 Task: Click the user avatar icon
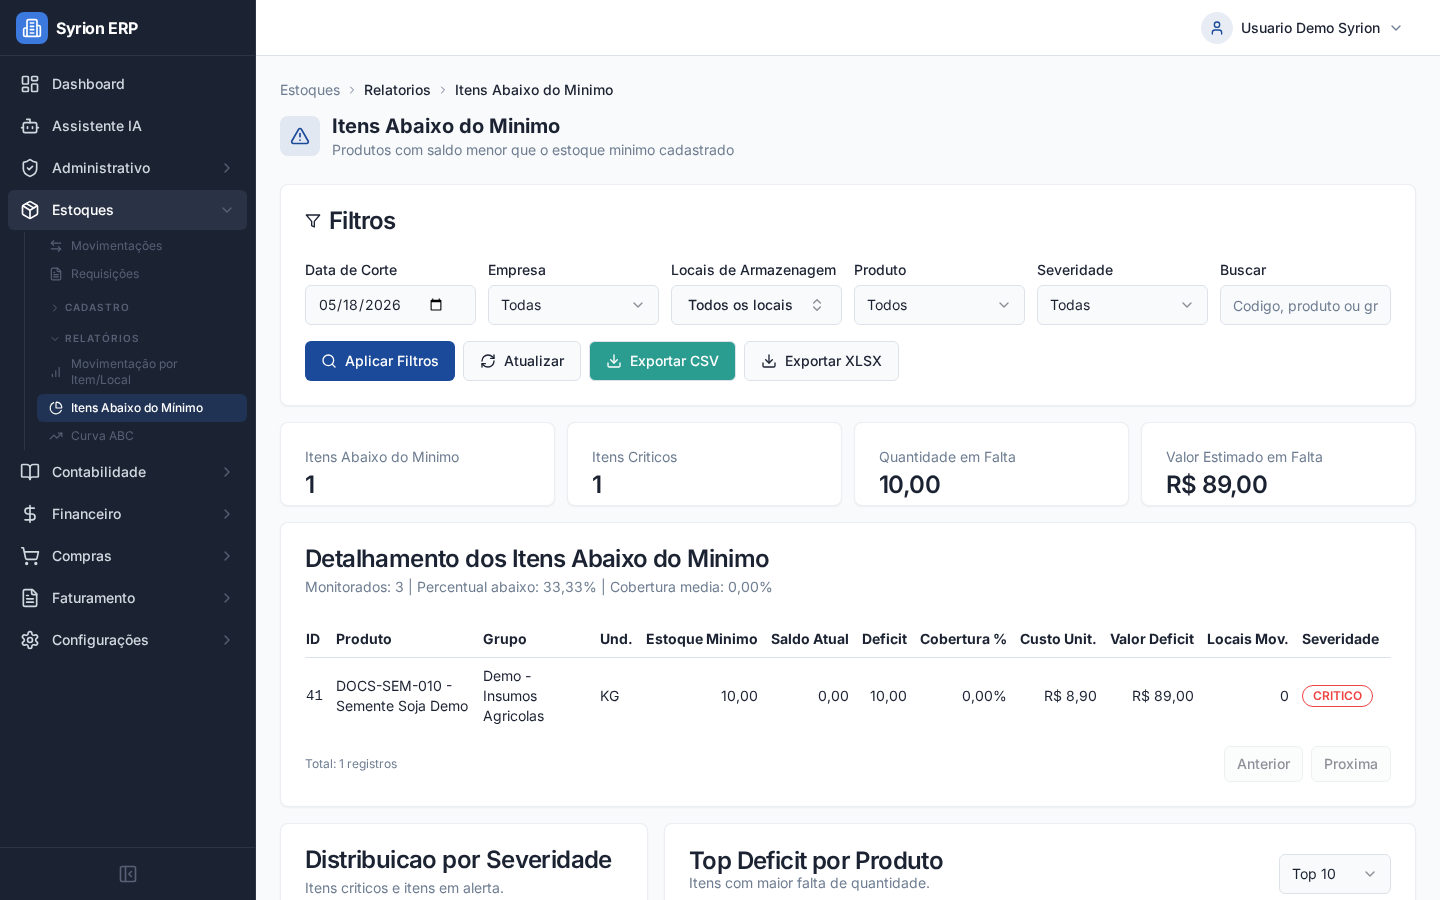point(1217,28)
